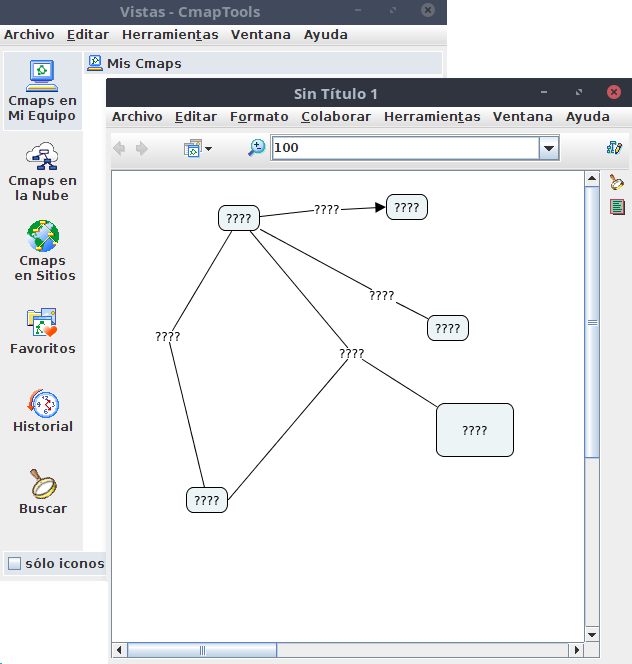The height and width of the screenshot is (664, 632).
Task: Open the Colaborar menu
Action: [335, 117]
